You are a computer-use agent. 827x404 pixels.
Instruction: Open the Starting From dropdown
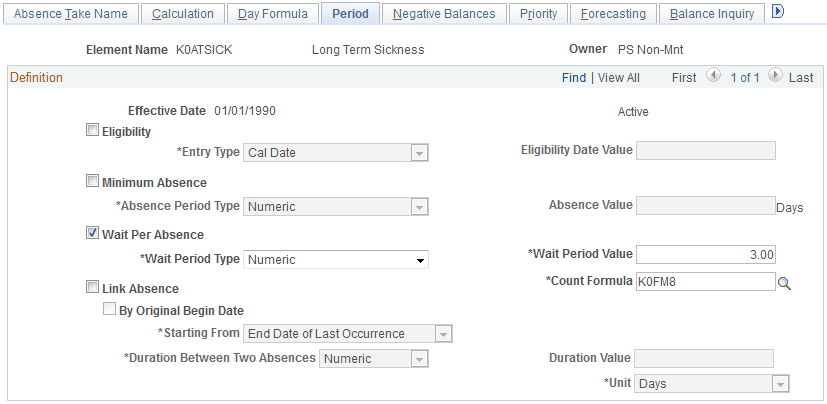point(349,334)
